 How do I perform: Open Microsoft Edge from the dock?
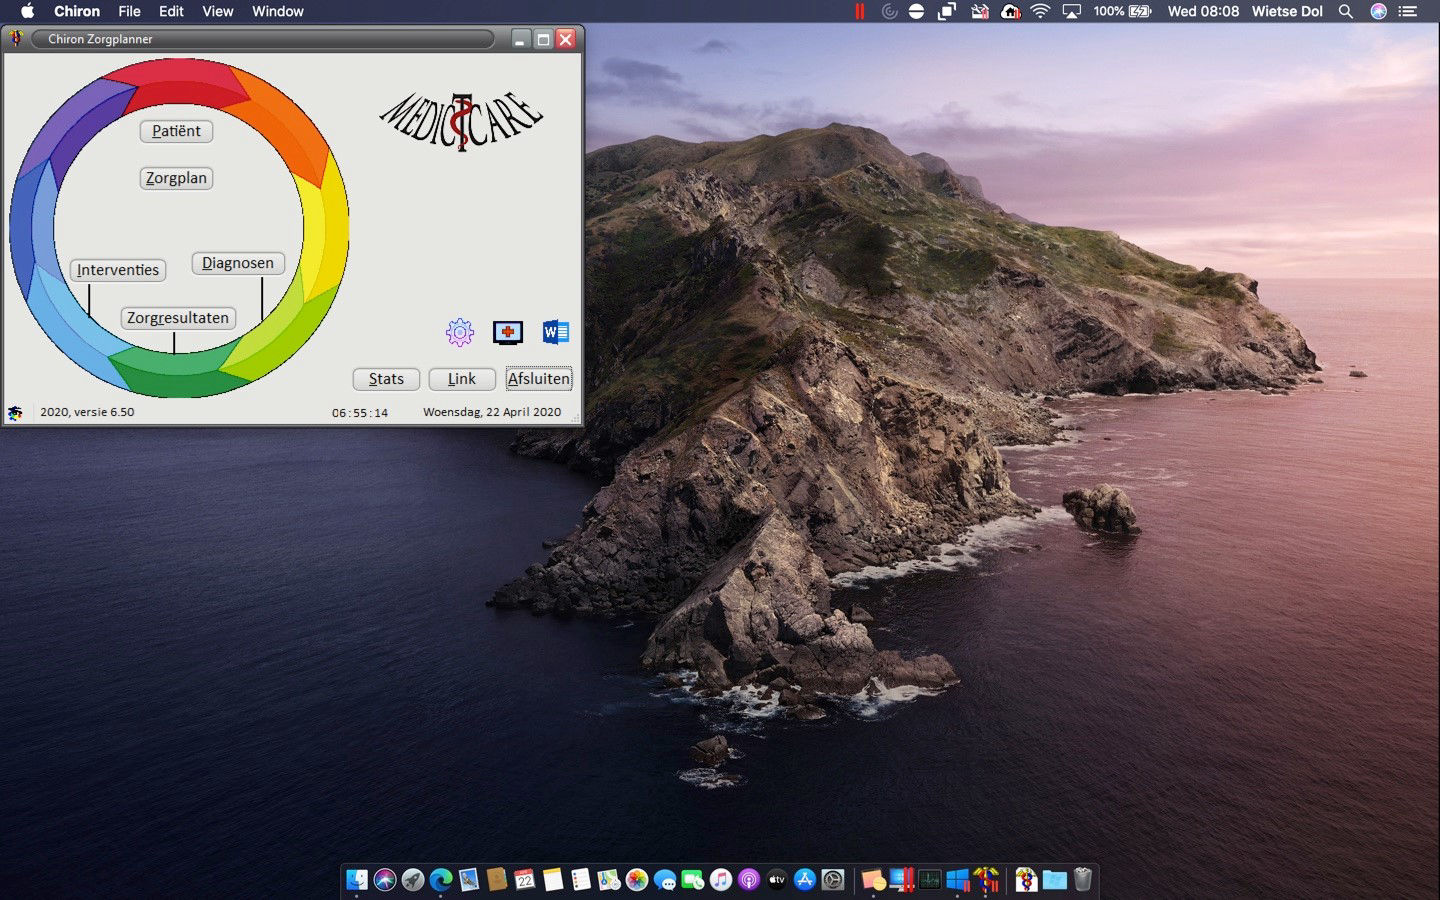pyautogui.click(x=441, y=880)
